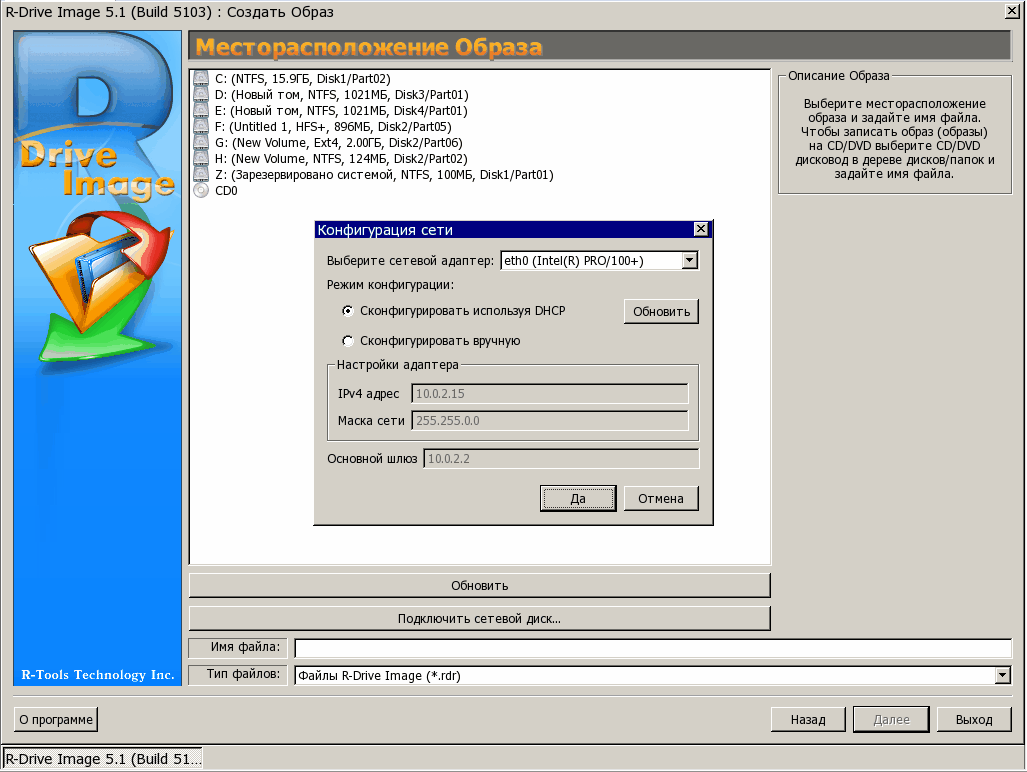Screen dimensions: 1027x772
Task: Select F: (Untitled 1, HFS+) row
Action: tap(333, 126)
